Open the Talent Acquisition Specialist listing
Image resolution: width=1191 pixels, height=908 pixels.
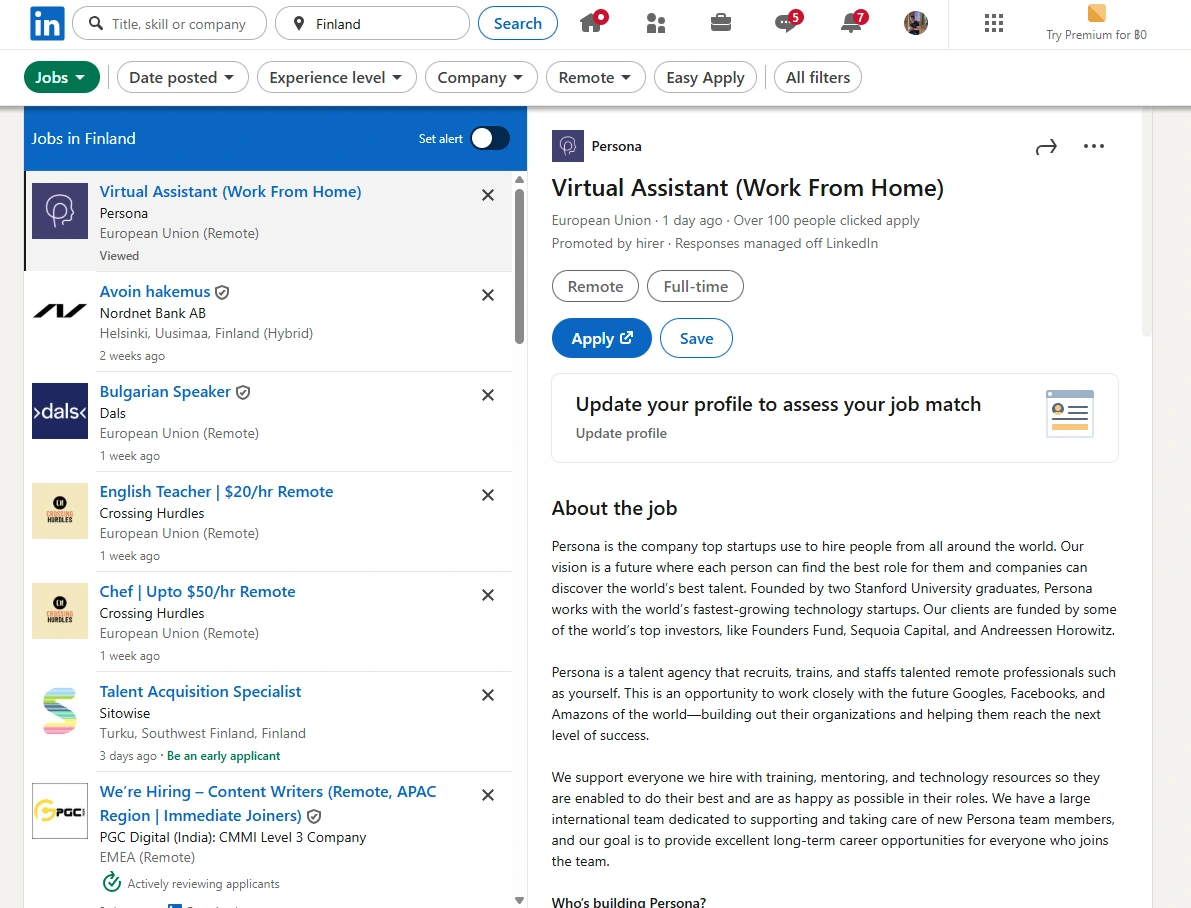coord(201,691)
